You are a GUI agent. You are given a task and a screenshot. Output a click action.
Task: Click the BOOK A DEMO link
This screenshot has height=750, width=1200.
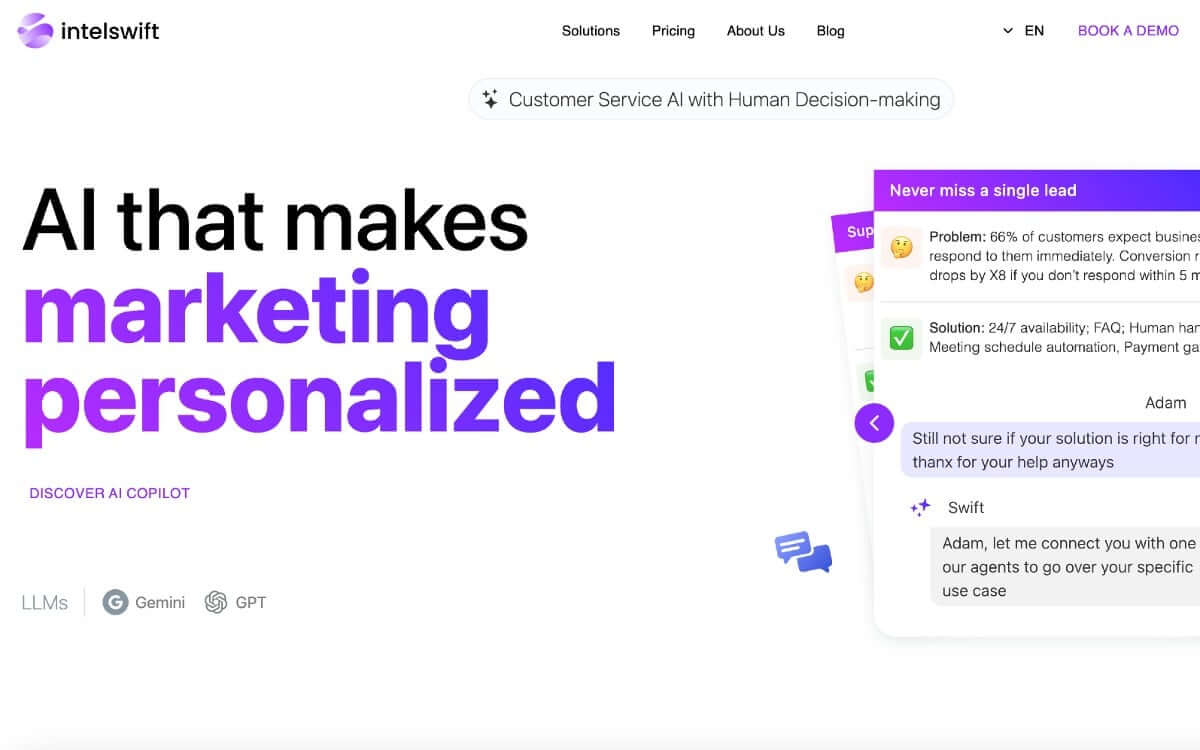tap(1128, 31)
